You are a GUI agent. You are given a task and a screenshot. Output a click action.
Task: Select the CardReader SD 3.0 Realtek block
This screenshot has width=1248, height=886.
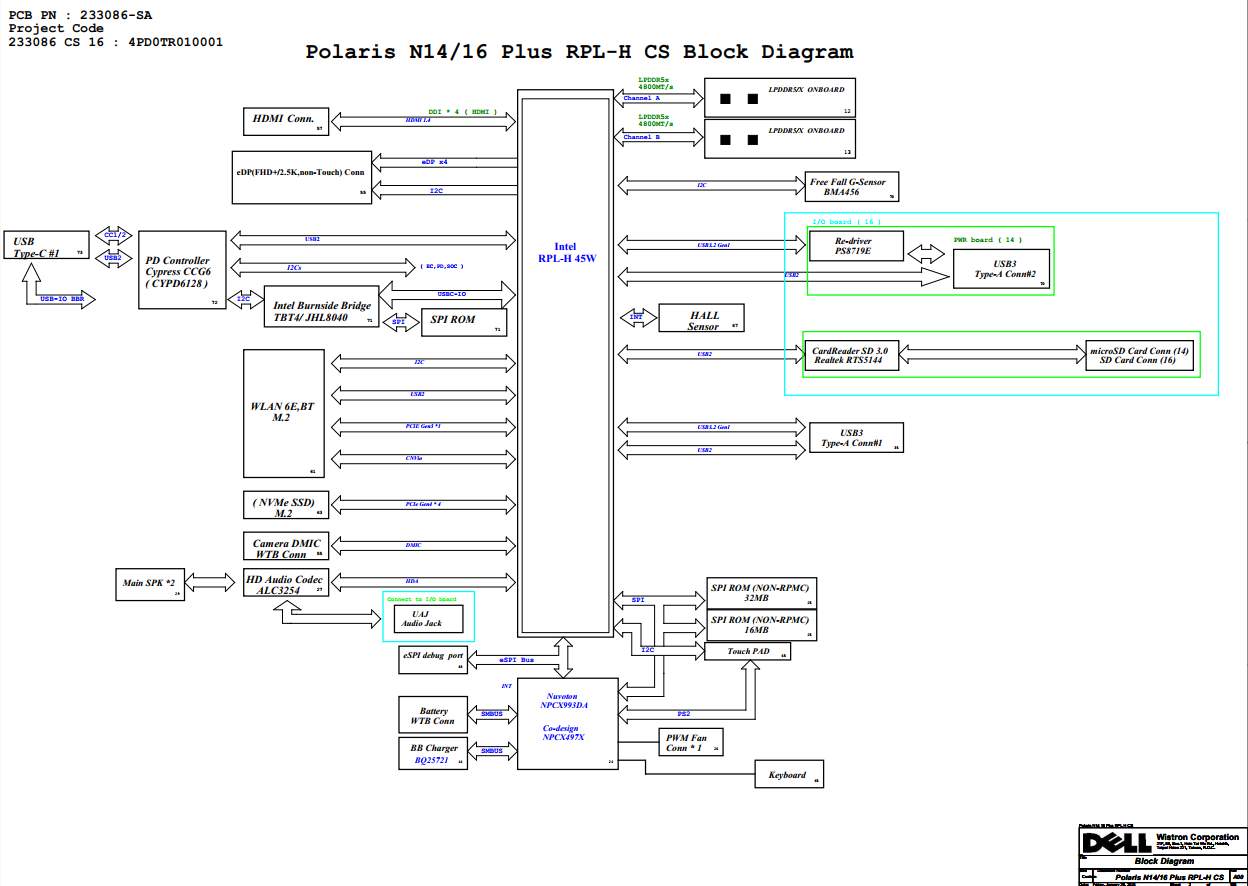pos(851,356)
